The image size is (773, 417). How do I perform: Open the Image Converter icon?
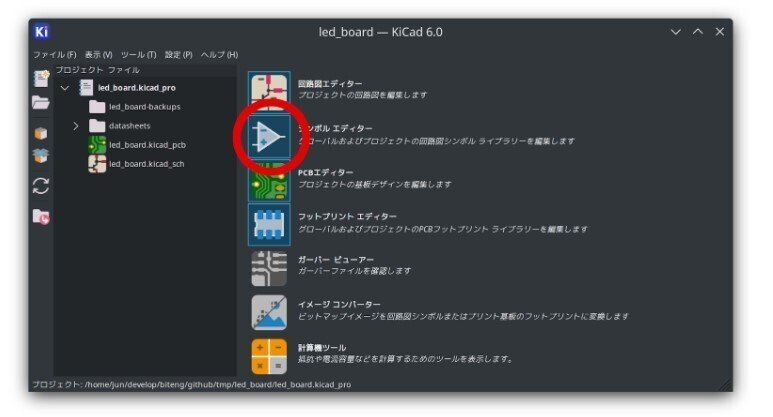269,313
